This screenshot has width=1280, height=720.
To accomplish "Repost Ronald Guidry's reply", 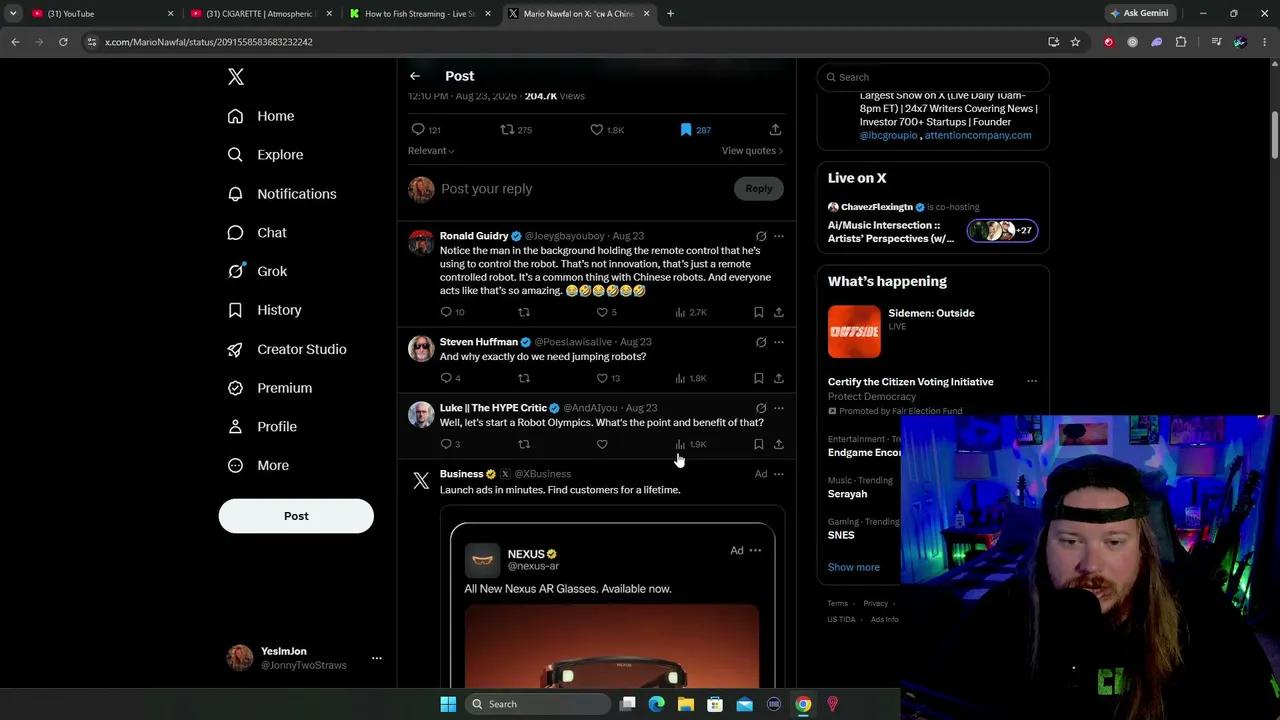I will (524, 313).
